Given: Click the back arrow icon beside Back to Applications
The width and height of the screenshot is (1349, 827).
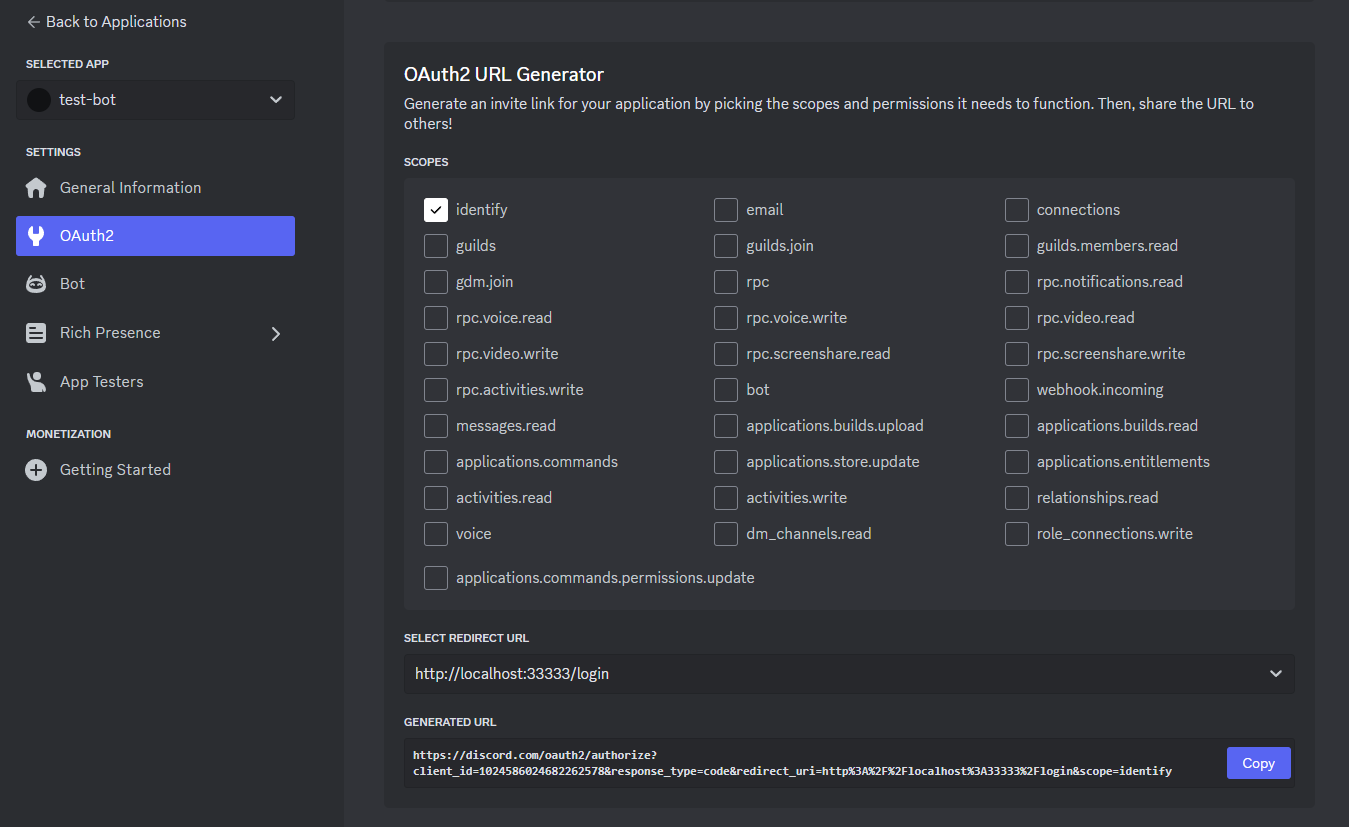Looking at the screenshot, I should (34, 21).
